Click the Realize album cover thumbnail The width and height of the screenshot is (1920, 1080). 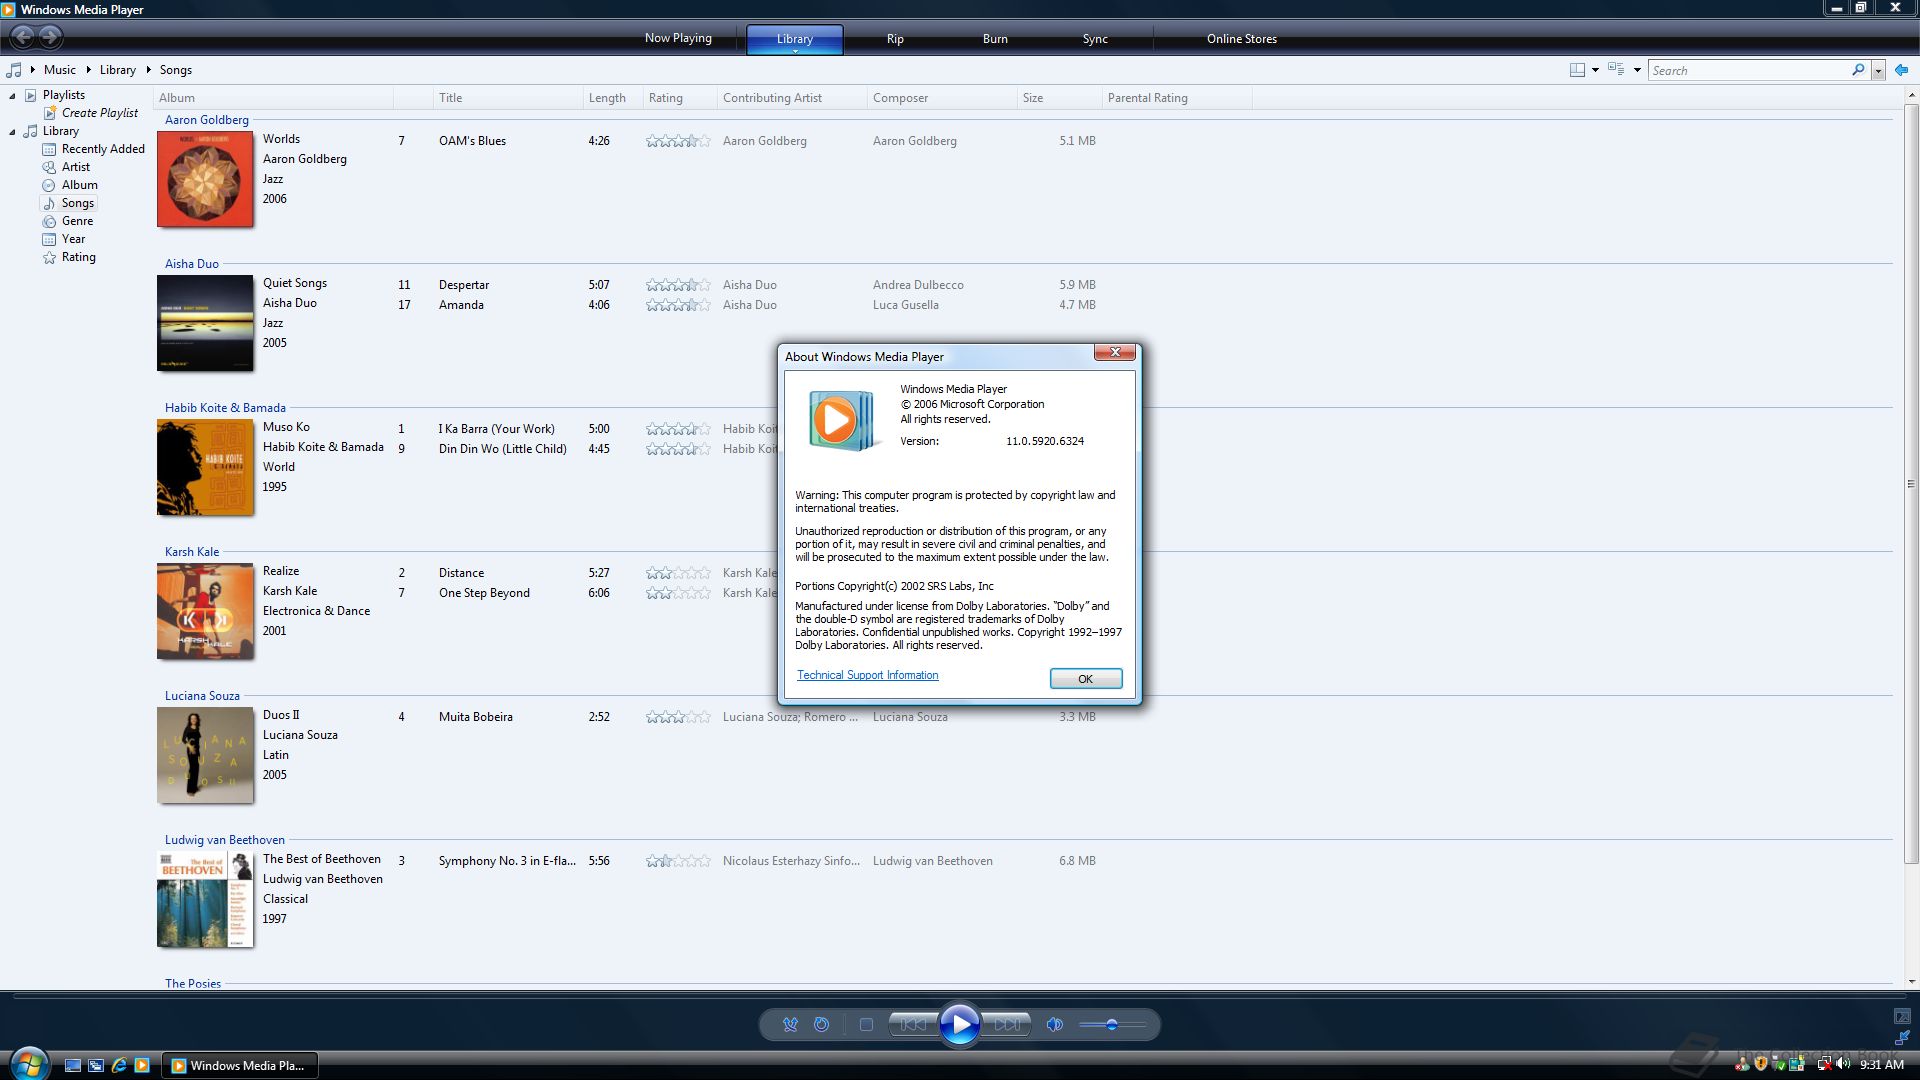coord(205,611)
